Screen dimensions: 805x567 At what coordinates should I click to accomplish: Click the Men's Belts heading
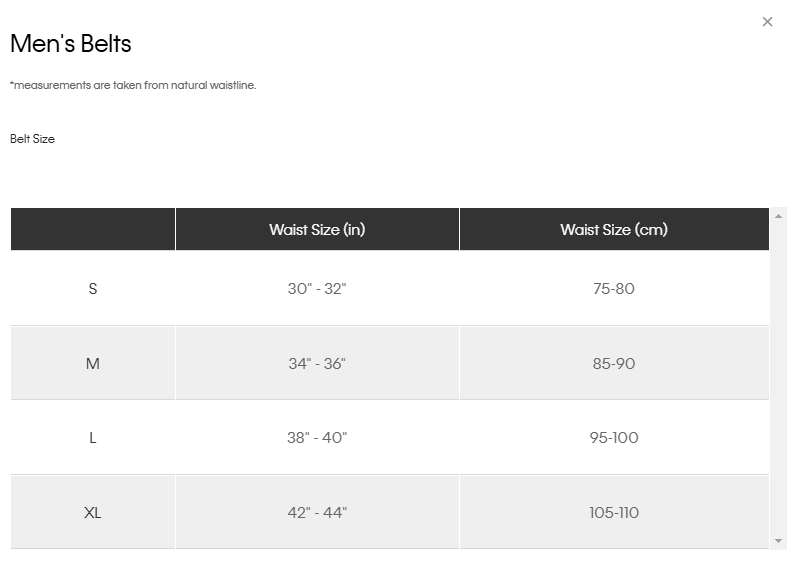[71, 44]
